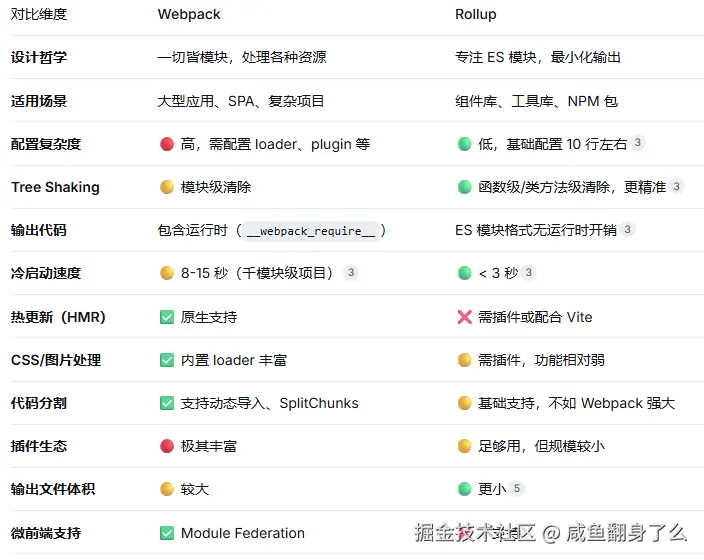Open citation 3 after ES 模块格式无运行时开销

pyautogui.click(x=627, y=229)
